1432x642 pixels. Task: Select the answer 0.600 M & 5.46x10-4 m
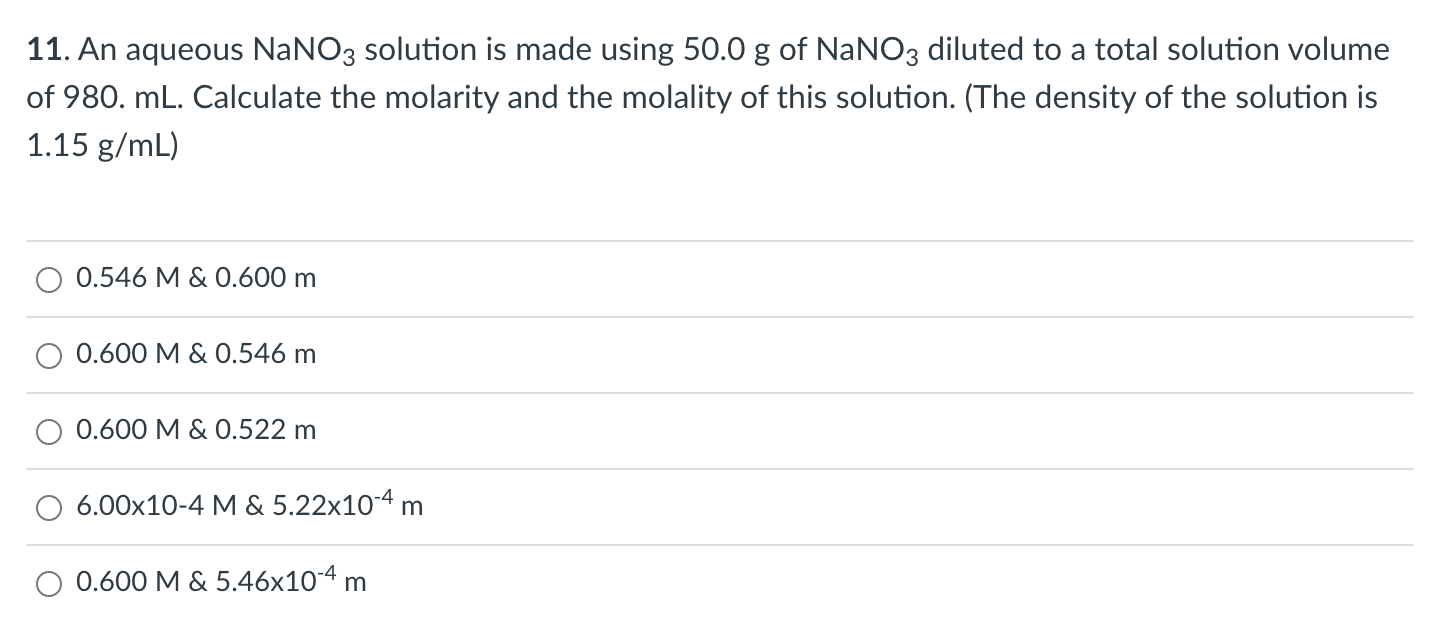(220, 581)
